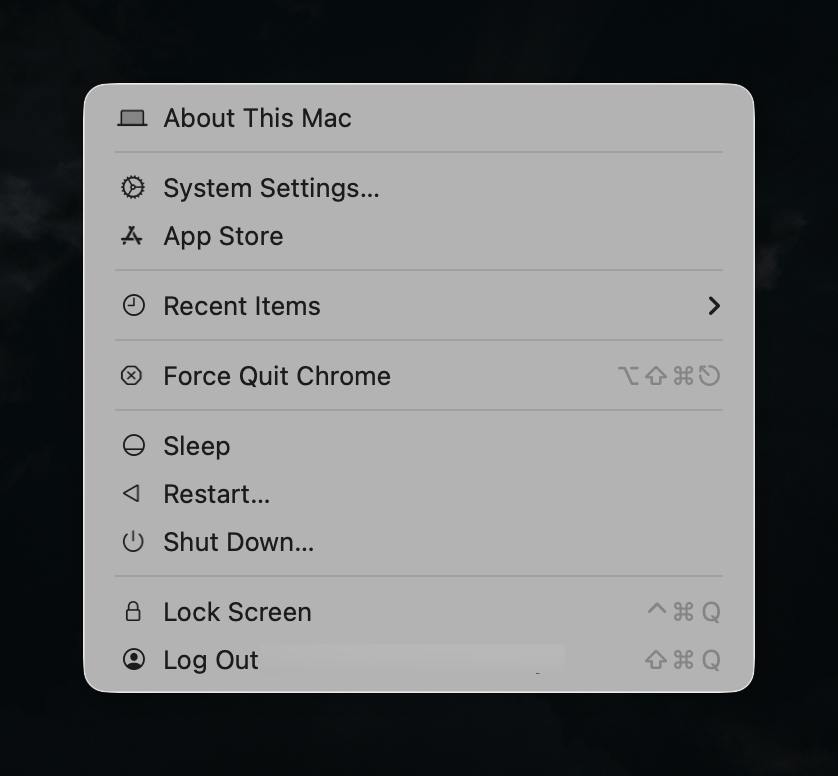
Task: Click the laptop icon beside About This Mac
Action: click(132, 118)
